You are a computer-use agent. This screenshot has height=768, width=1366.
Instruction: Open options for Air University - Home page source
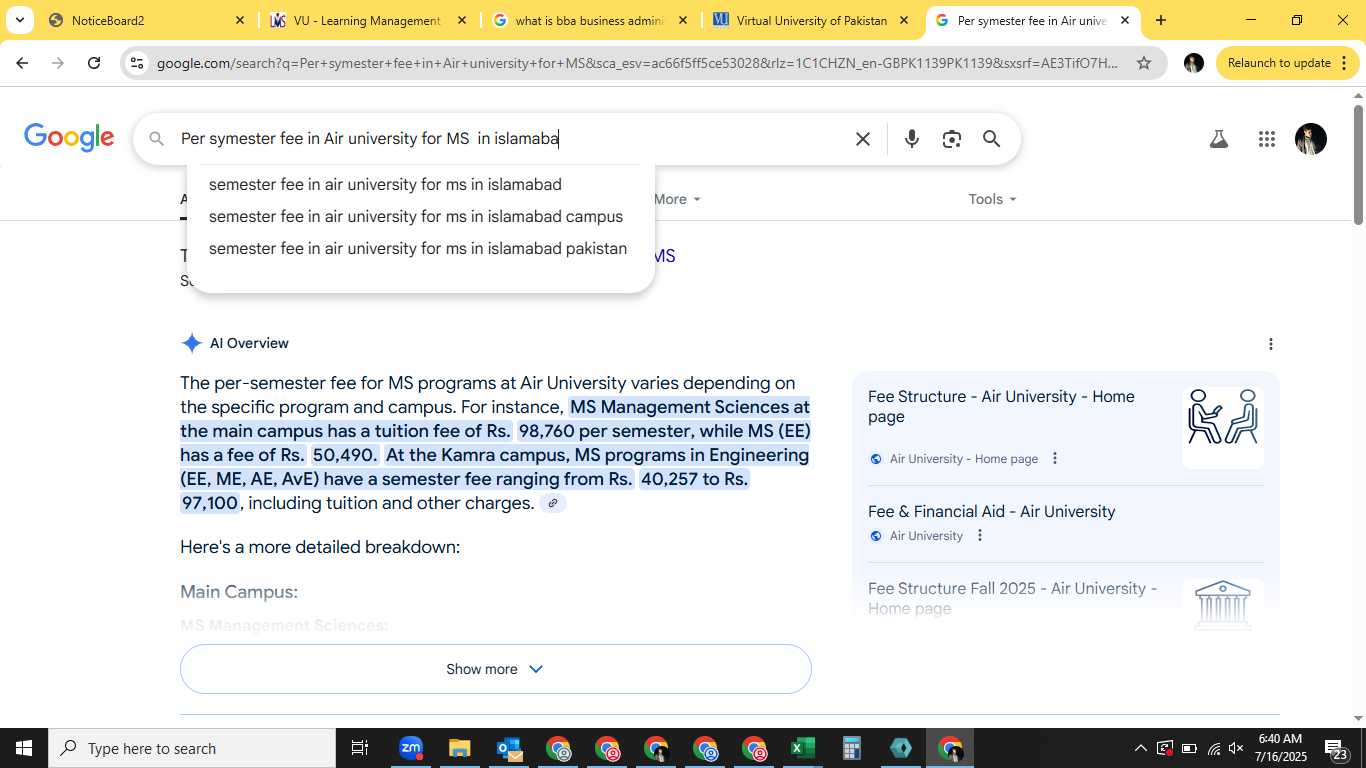click(1054, 459)
